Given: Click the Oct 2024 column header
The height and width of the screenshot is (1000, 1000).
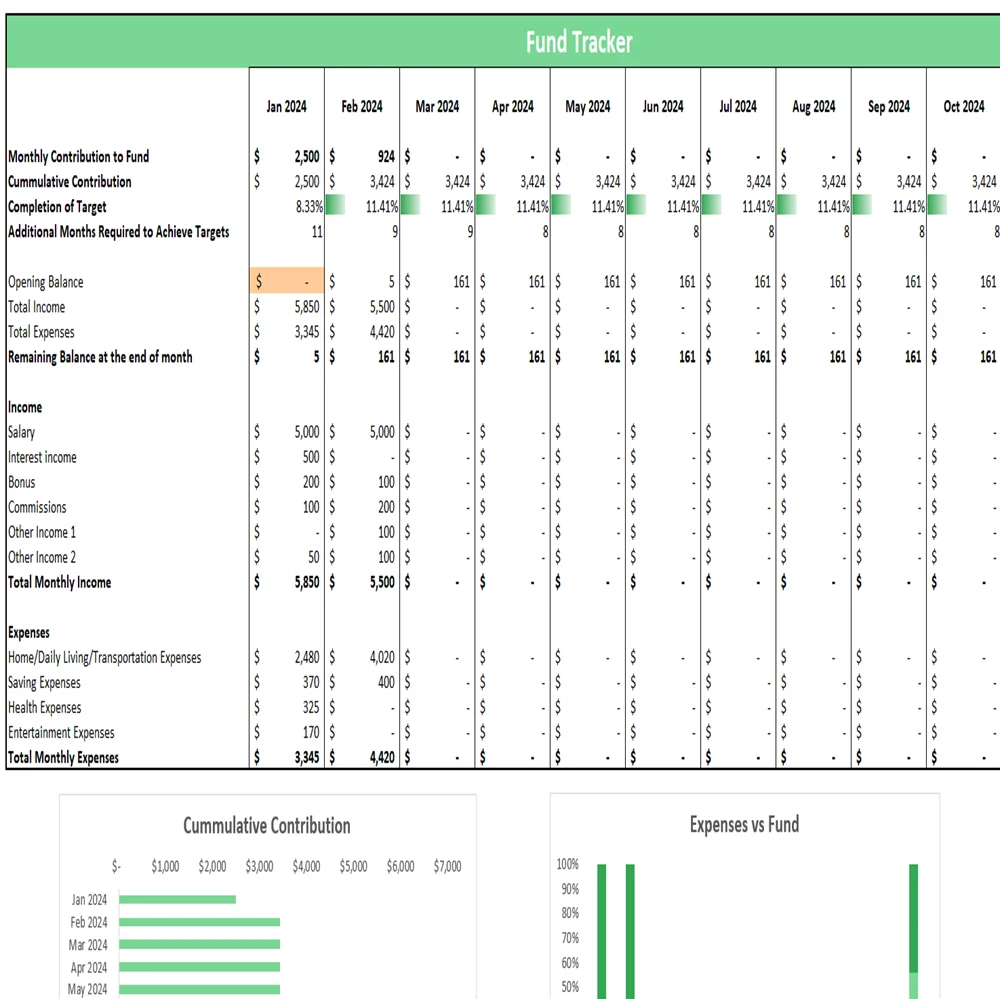Looking at the screenshot, I should tap(963, 107).
